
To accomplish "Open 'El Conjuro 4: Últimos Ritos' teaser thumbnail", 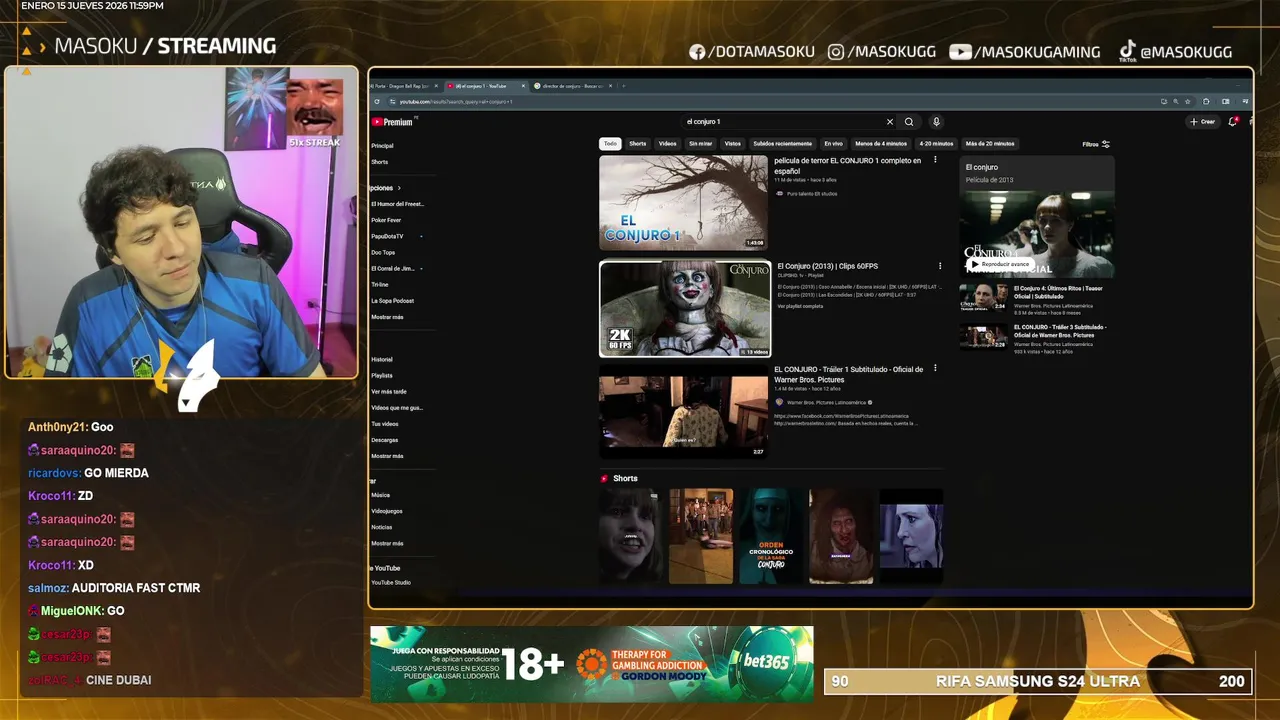I will (x=984, y=298).
